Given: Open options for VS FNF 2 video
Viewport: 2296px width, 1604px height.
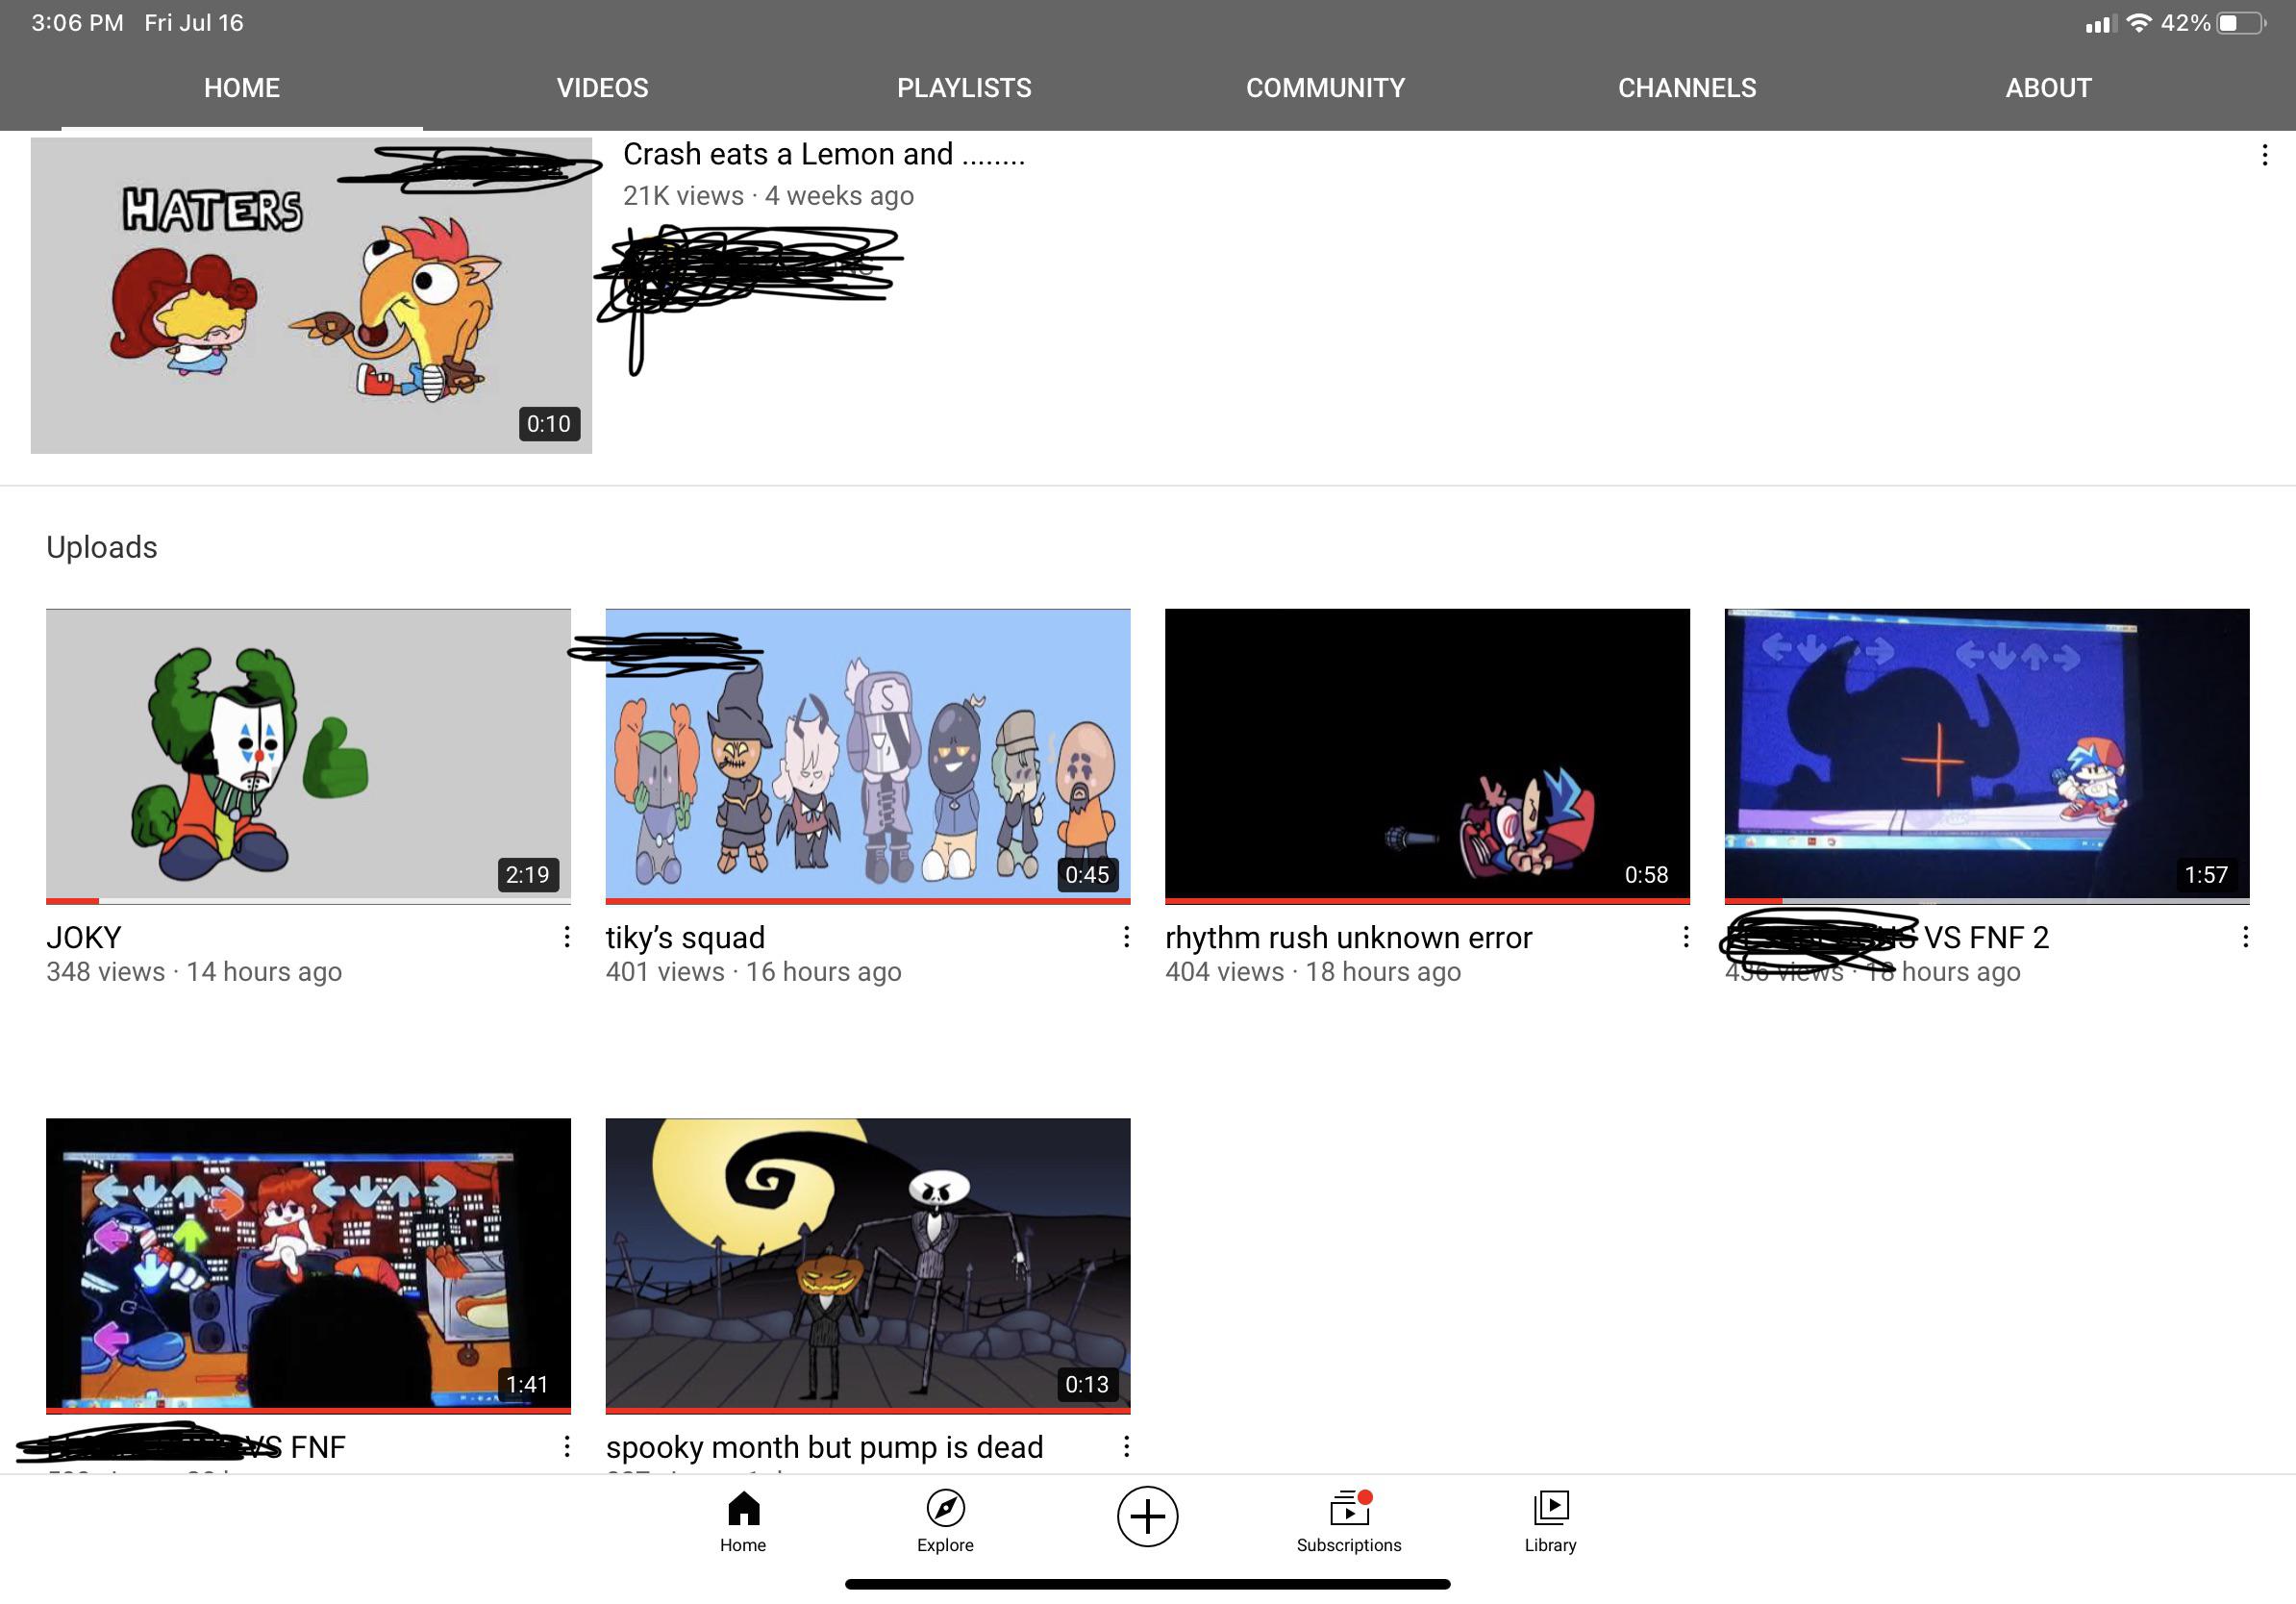Looking at the screenshot, I should click(2245, 937).
